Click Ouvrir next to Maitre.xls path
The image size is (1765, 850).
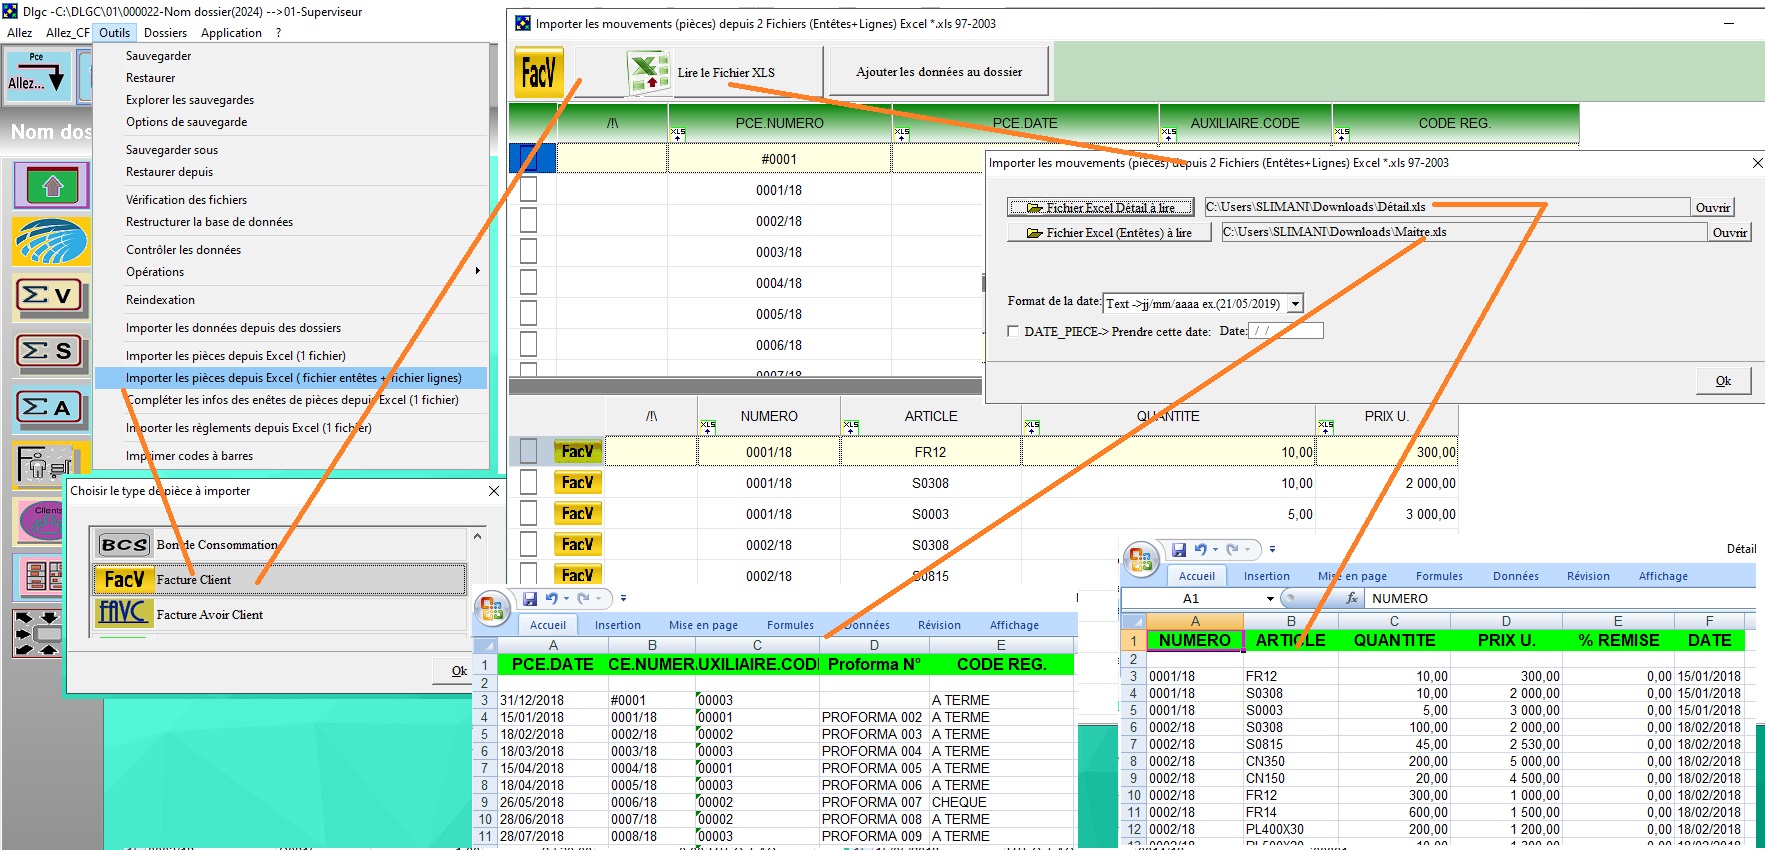coord(1730,233)
